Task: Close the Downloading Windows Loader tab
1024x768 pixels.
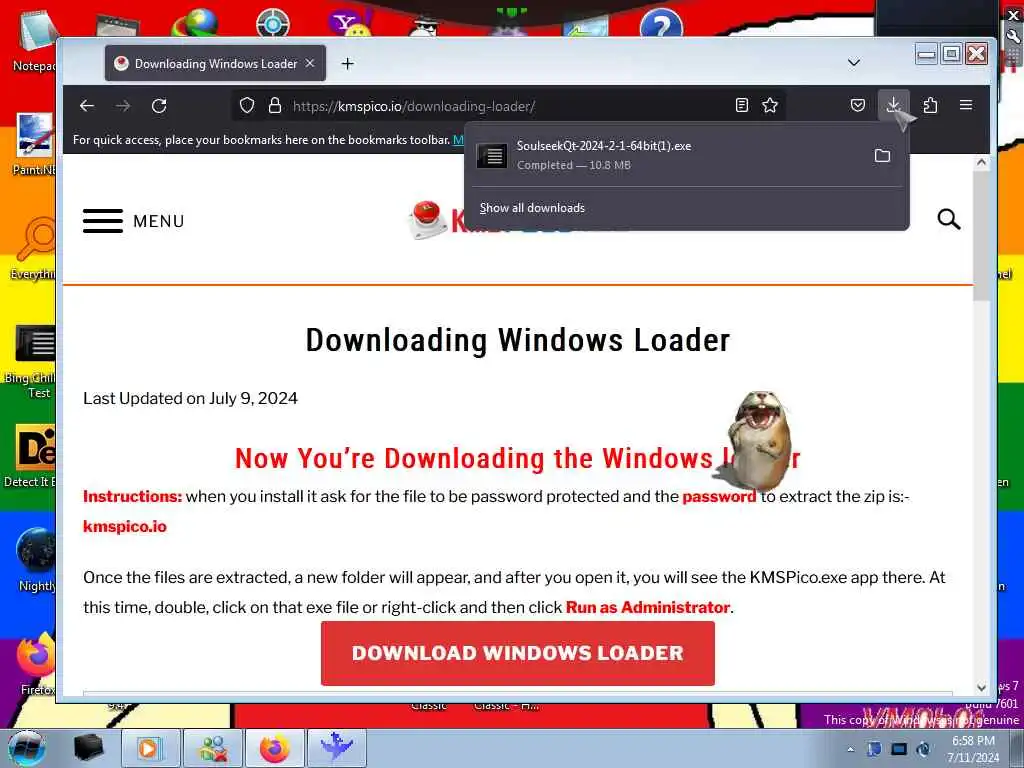Action: (x=310, y=63)
